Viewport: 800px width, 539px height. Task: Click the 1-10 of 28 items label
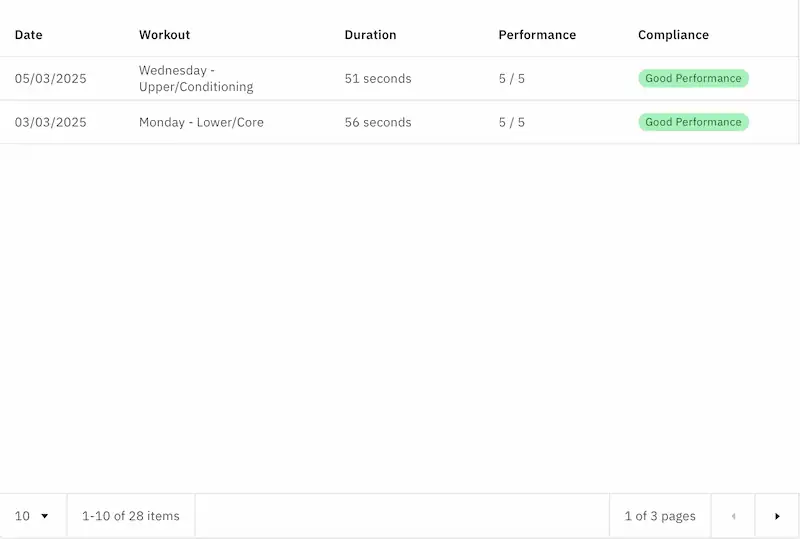pyautogui.click(x=131, y=516)
